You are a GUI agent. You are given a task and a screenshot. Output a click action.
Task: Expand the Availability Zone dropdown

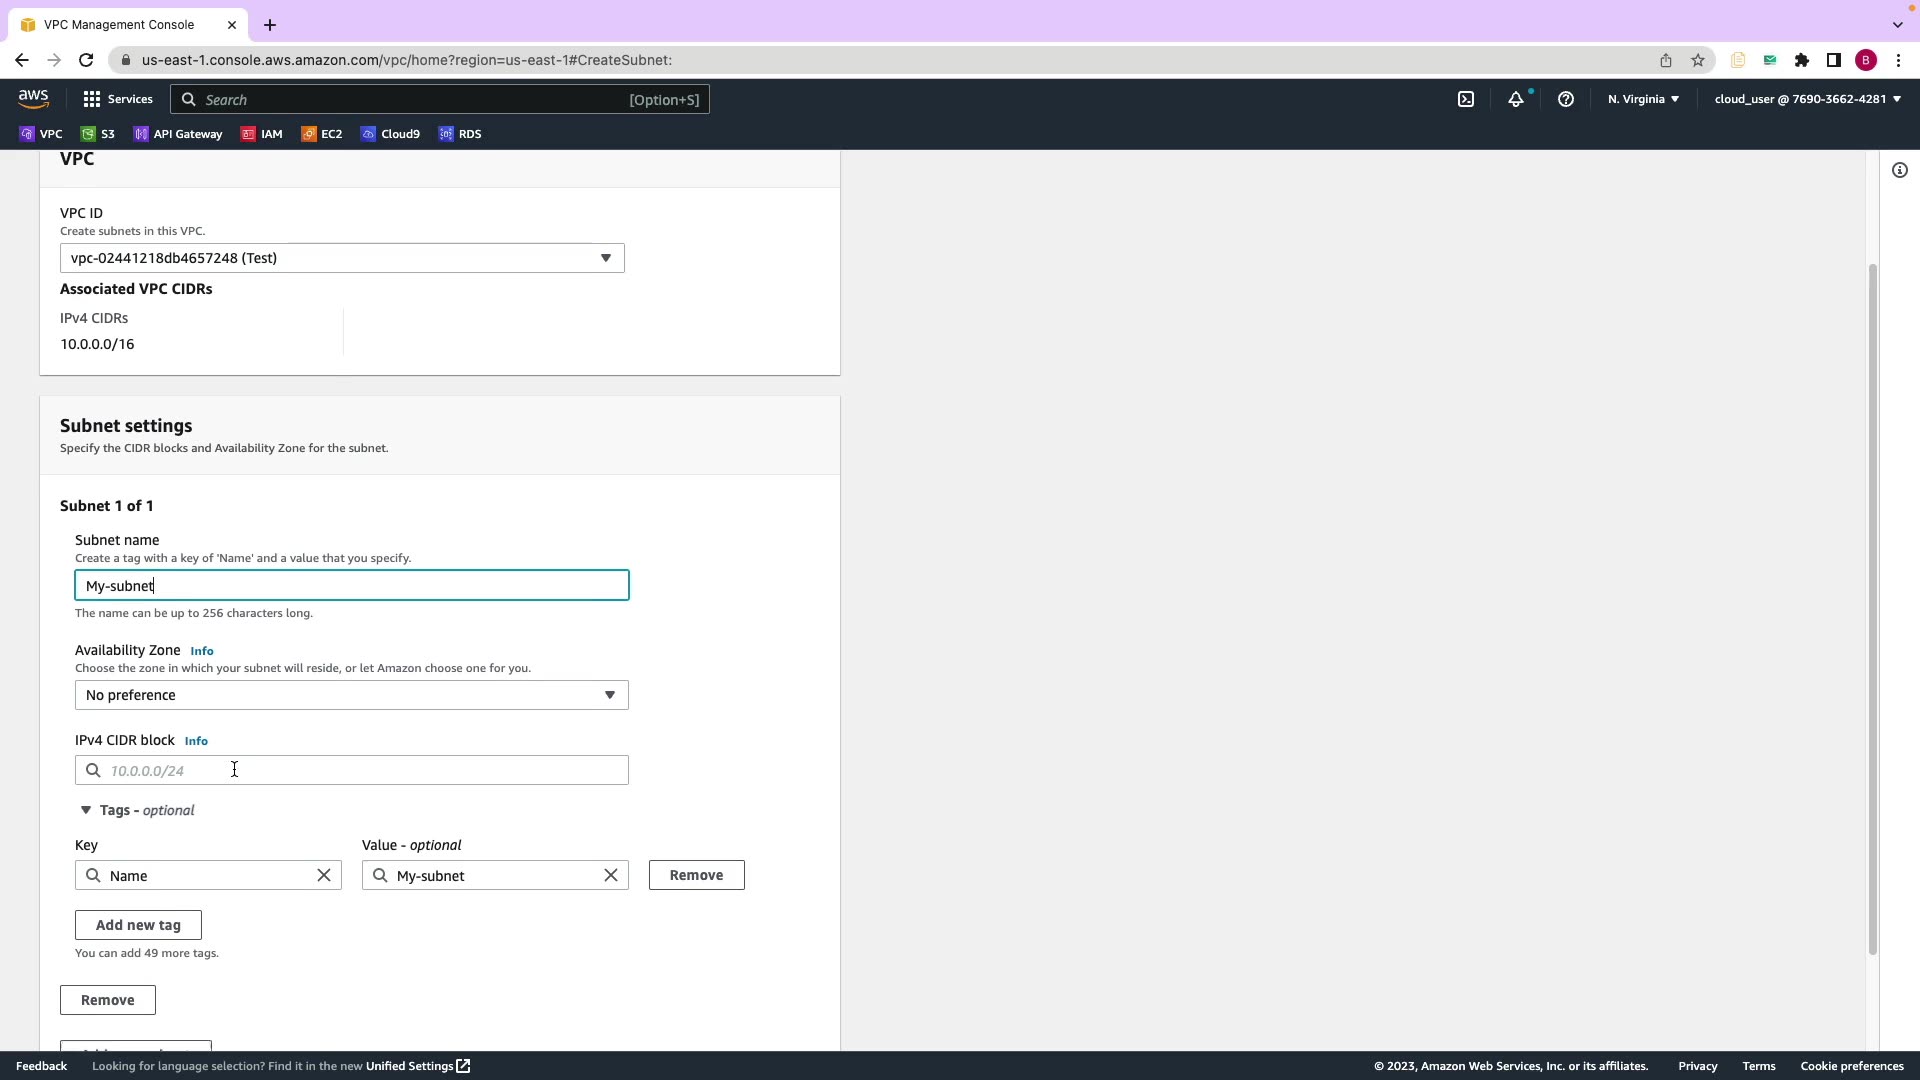tap(351, 695)
